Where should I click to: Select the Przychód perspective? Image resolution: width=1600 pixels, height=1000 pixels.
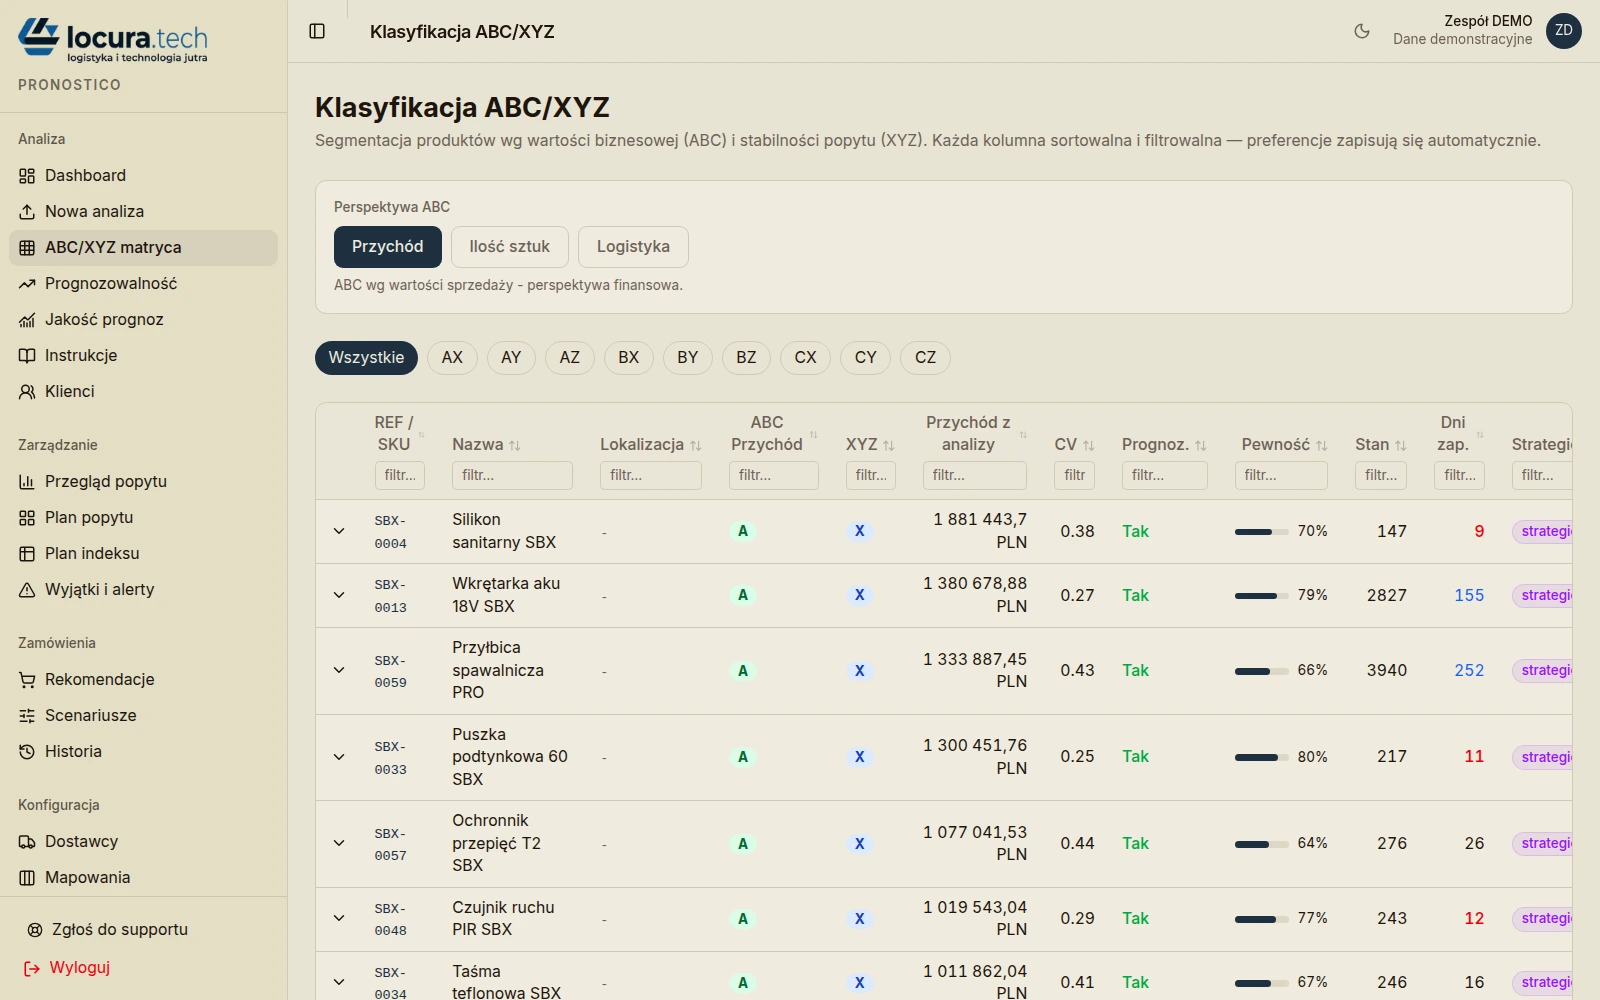(387, 247)
